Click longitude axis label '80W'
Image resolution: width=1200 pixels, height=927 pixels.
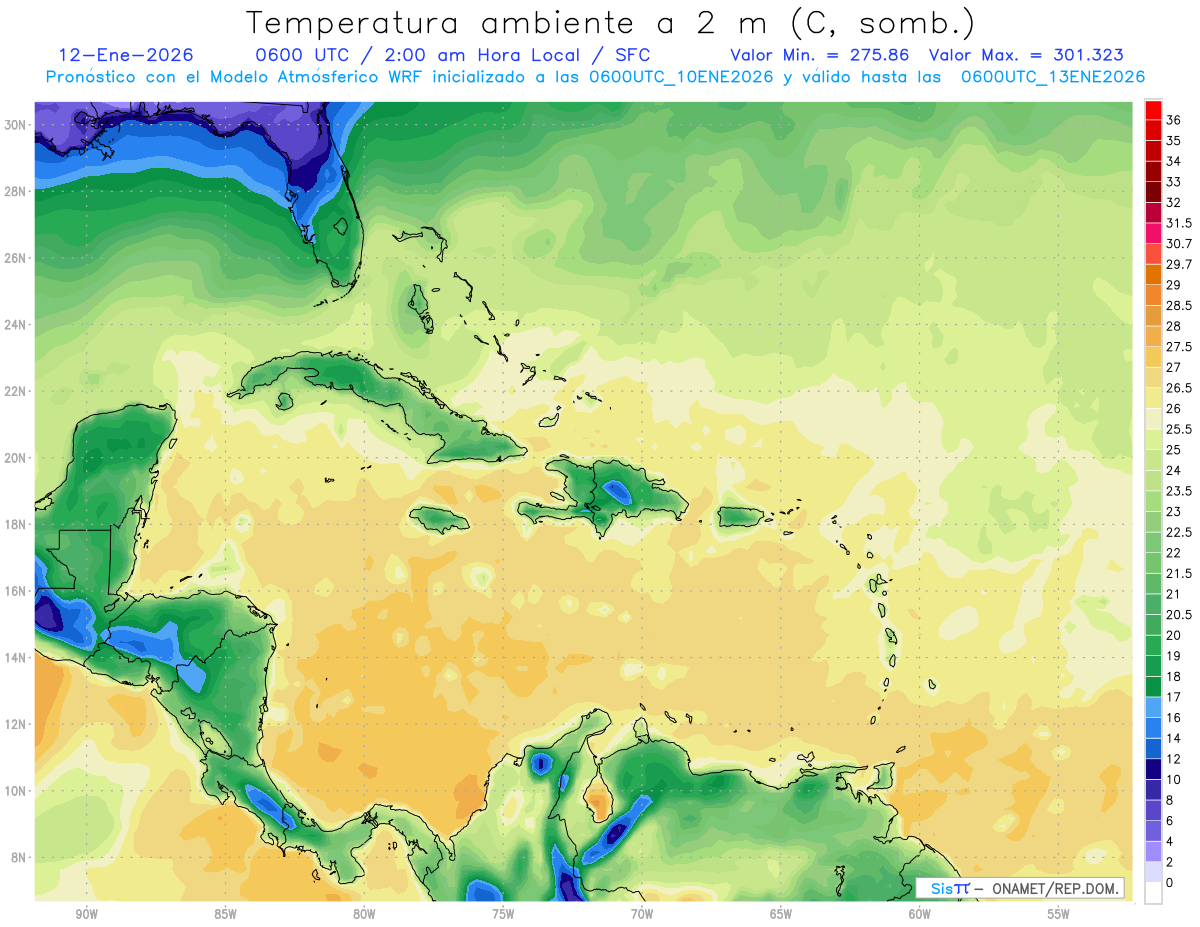(x=364, y=914)
